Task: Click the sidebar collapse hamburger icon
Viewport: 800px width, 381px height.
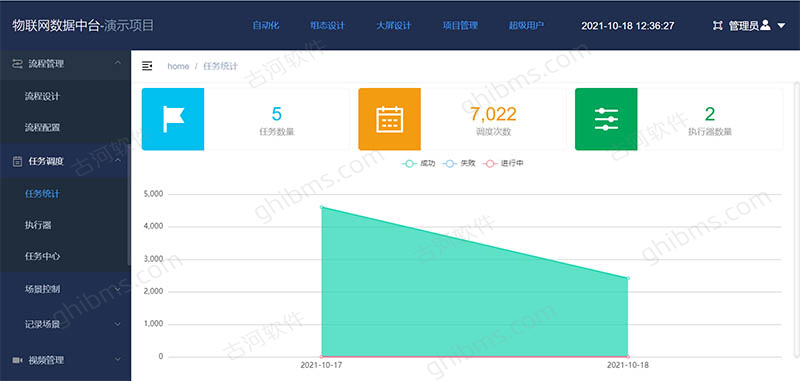Action: pyautogui.click(x=147, y=66)
